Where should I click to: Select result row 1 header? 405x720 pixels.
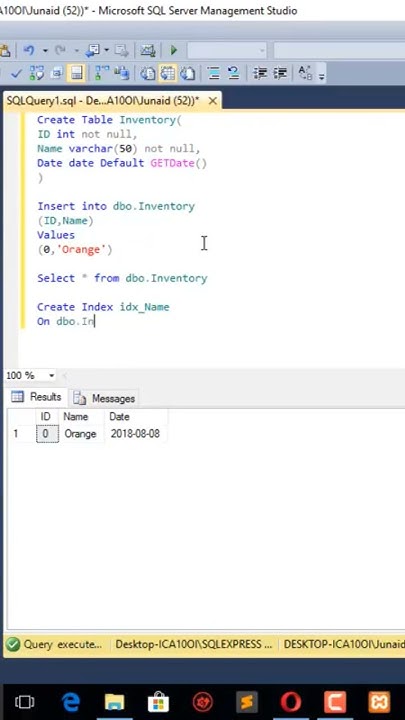pyautogui.click(x=21, y=434)
